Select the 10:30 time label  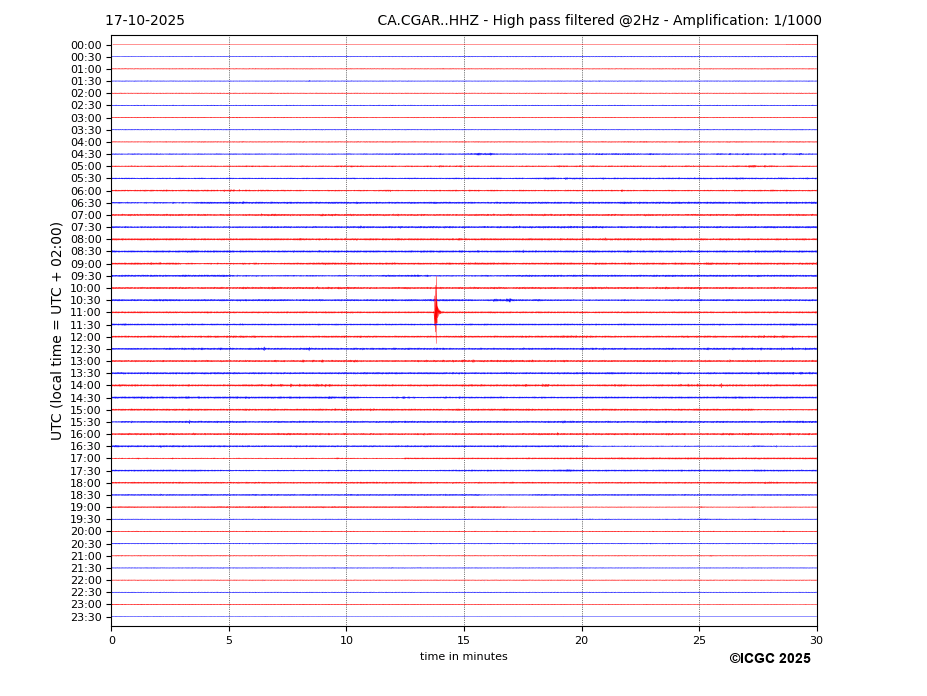[x=86, y=300]
